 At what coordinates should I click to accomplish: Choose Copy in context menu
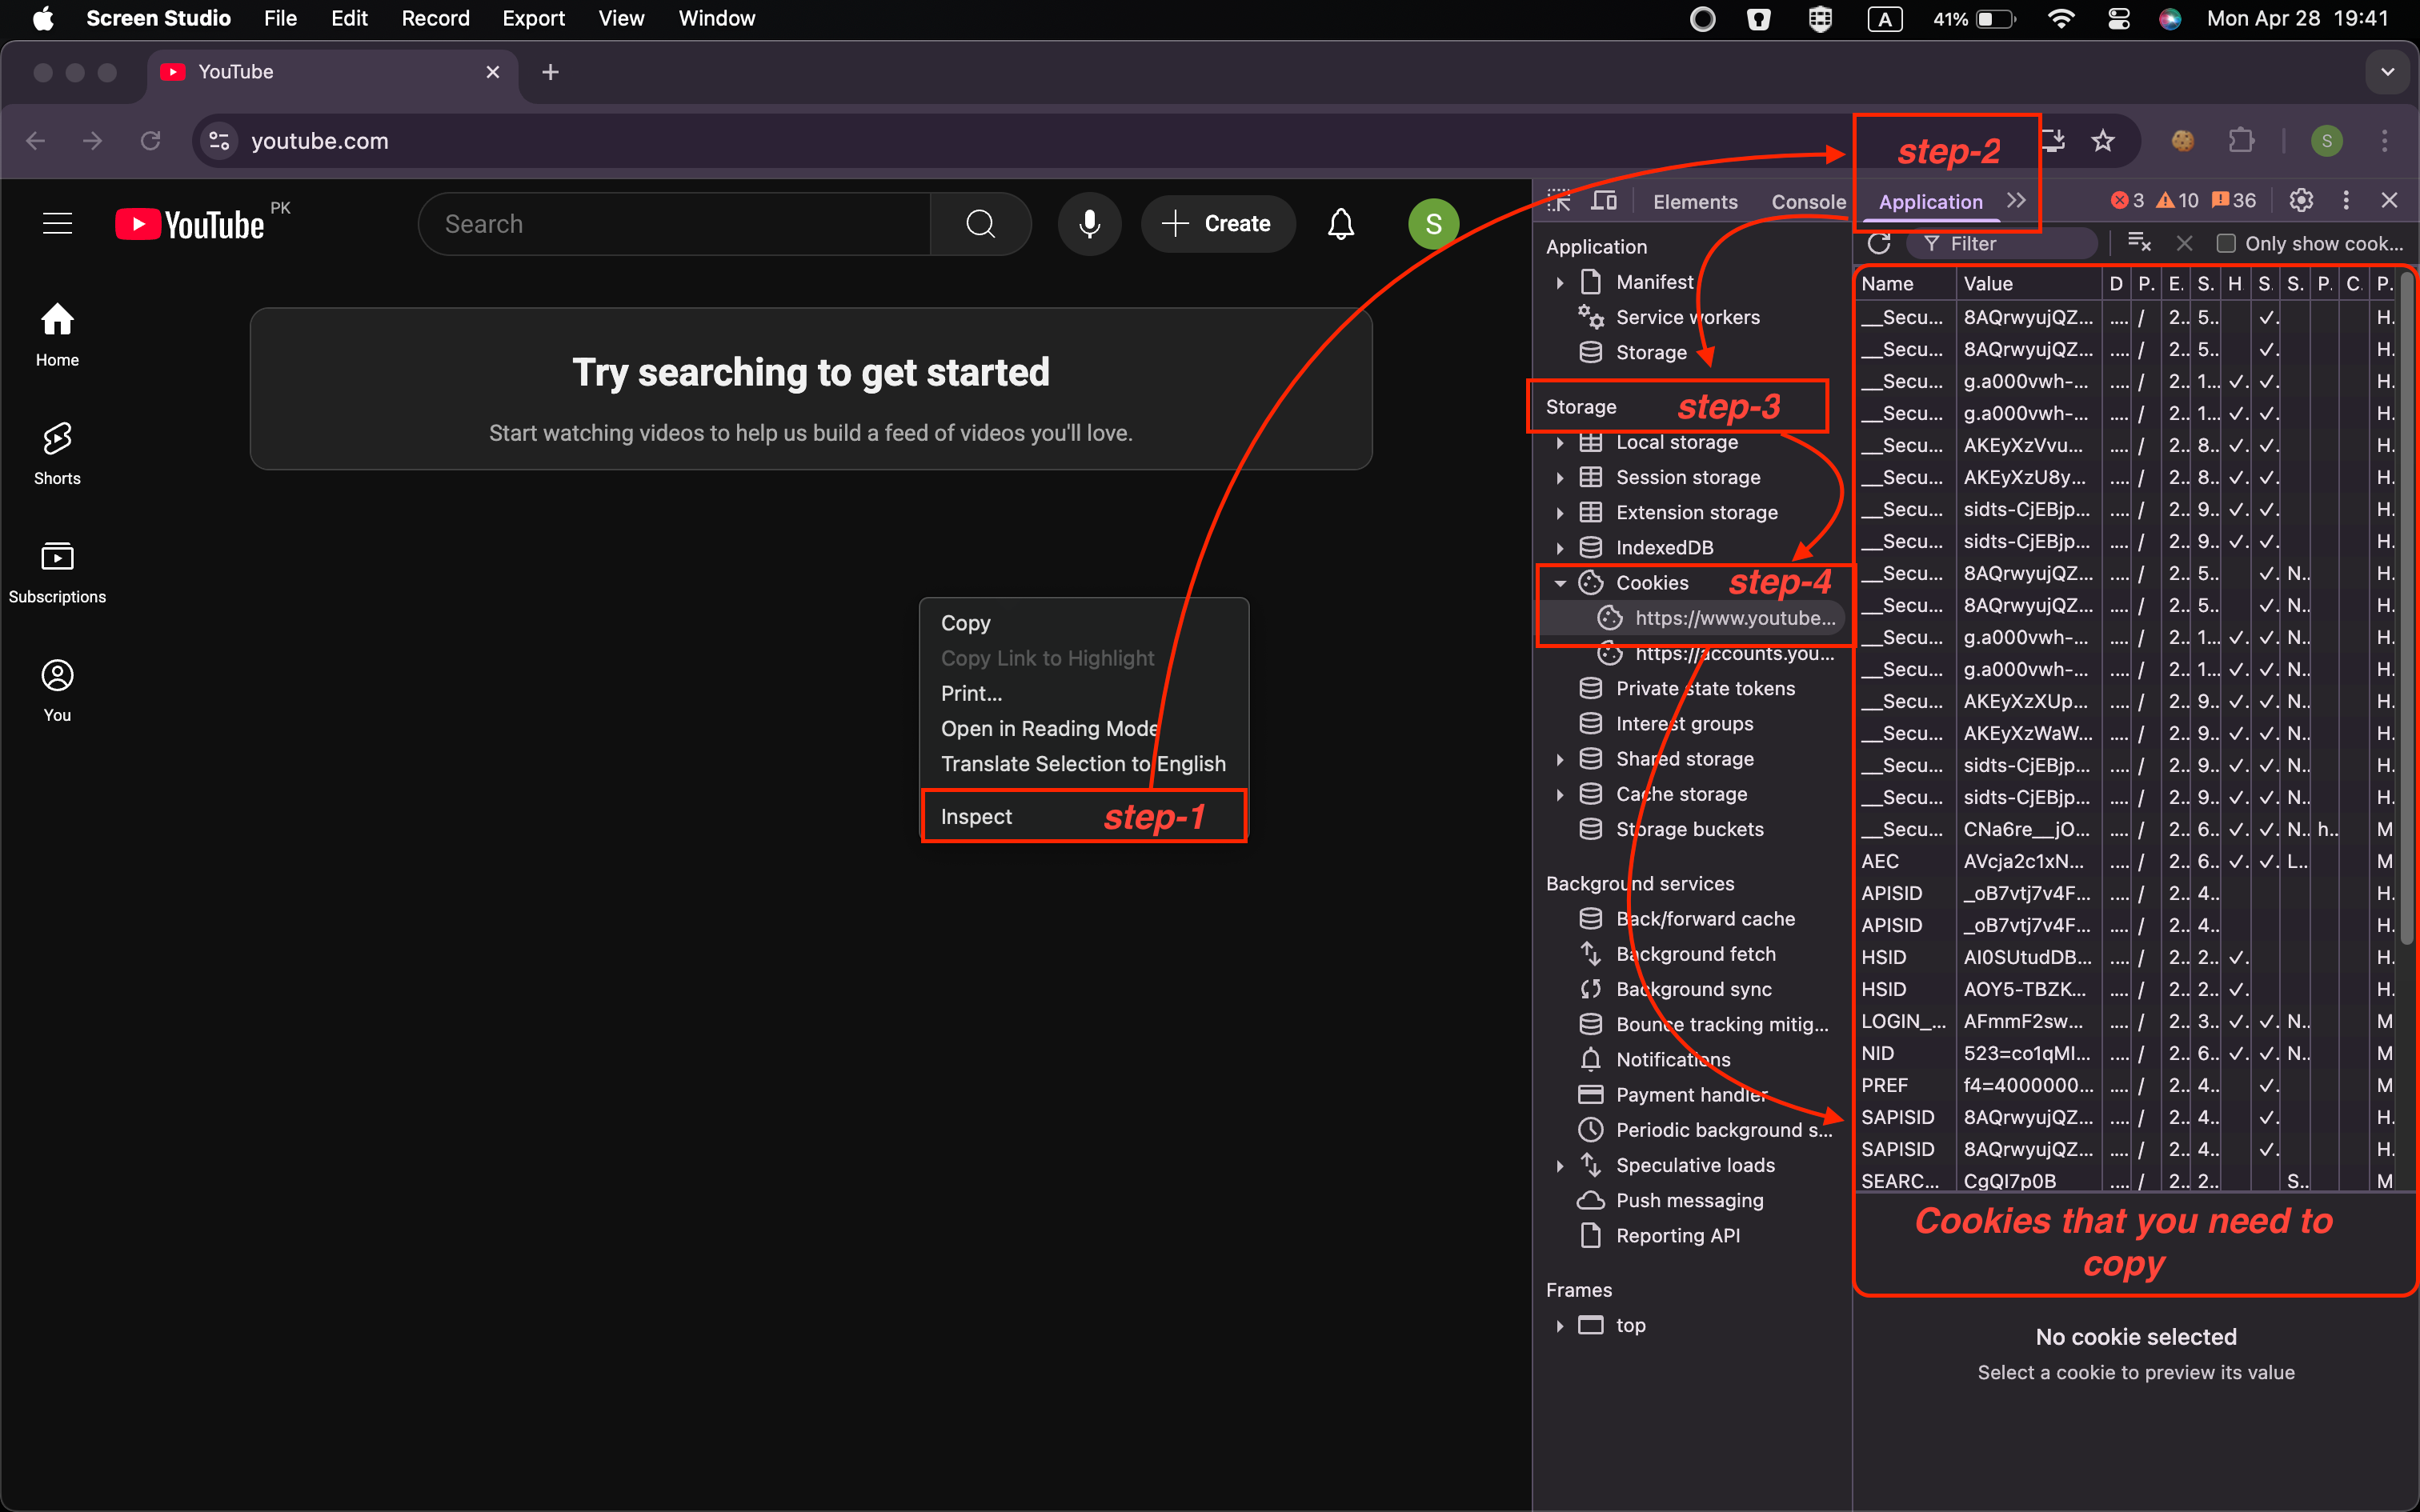(1084, 623)
